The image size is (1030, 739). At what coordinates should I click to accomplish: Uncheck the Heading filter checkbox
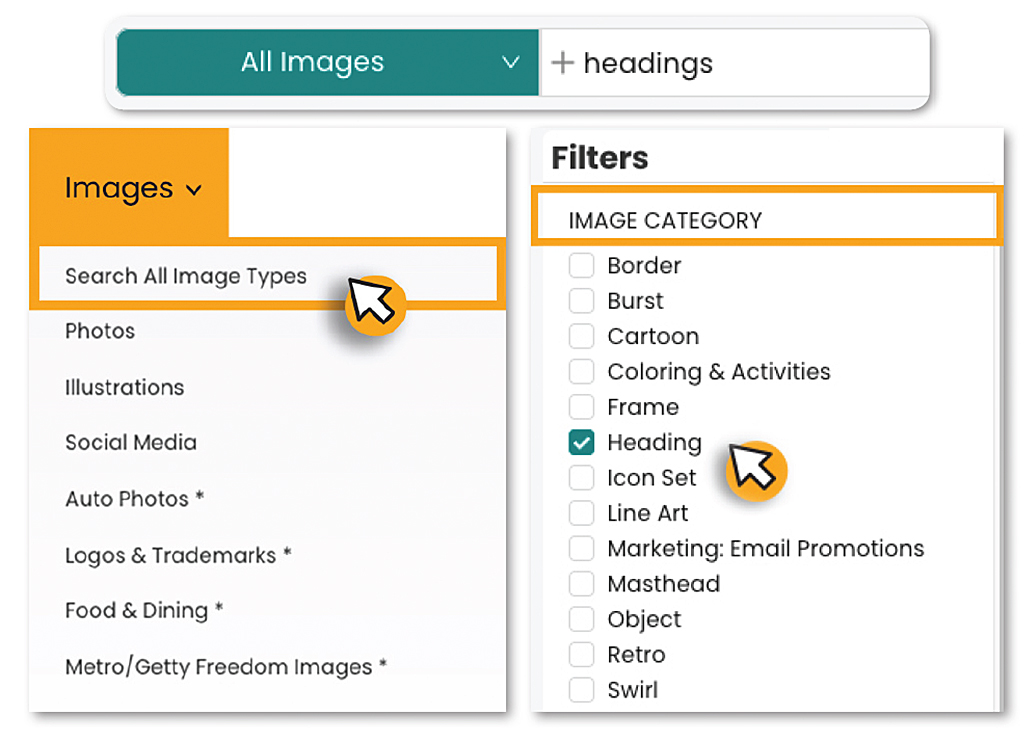[x=581, y=442]
